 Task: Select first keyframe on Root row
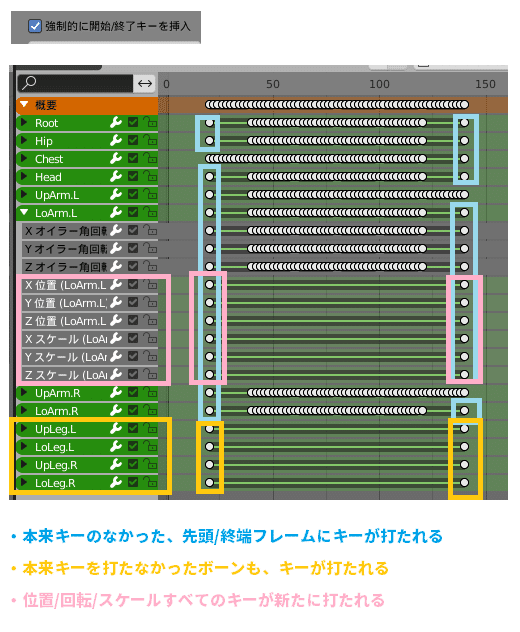point(209,122)
